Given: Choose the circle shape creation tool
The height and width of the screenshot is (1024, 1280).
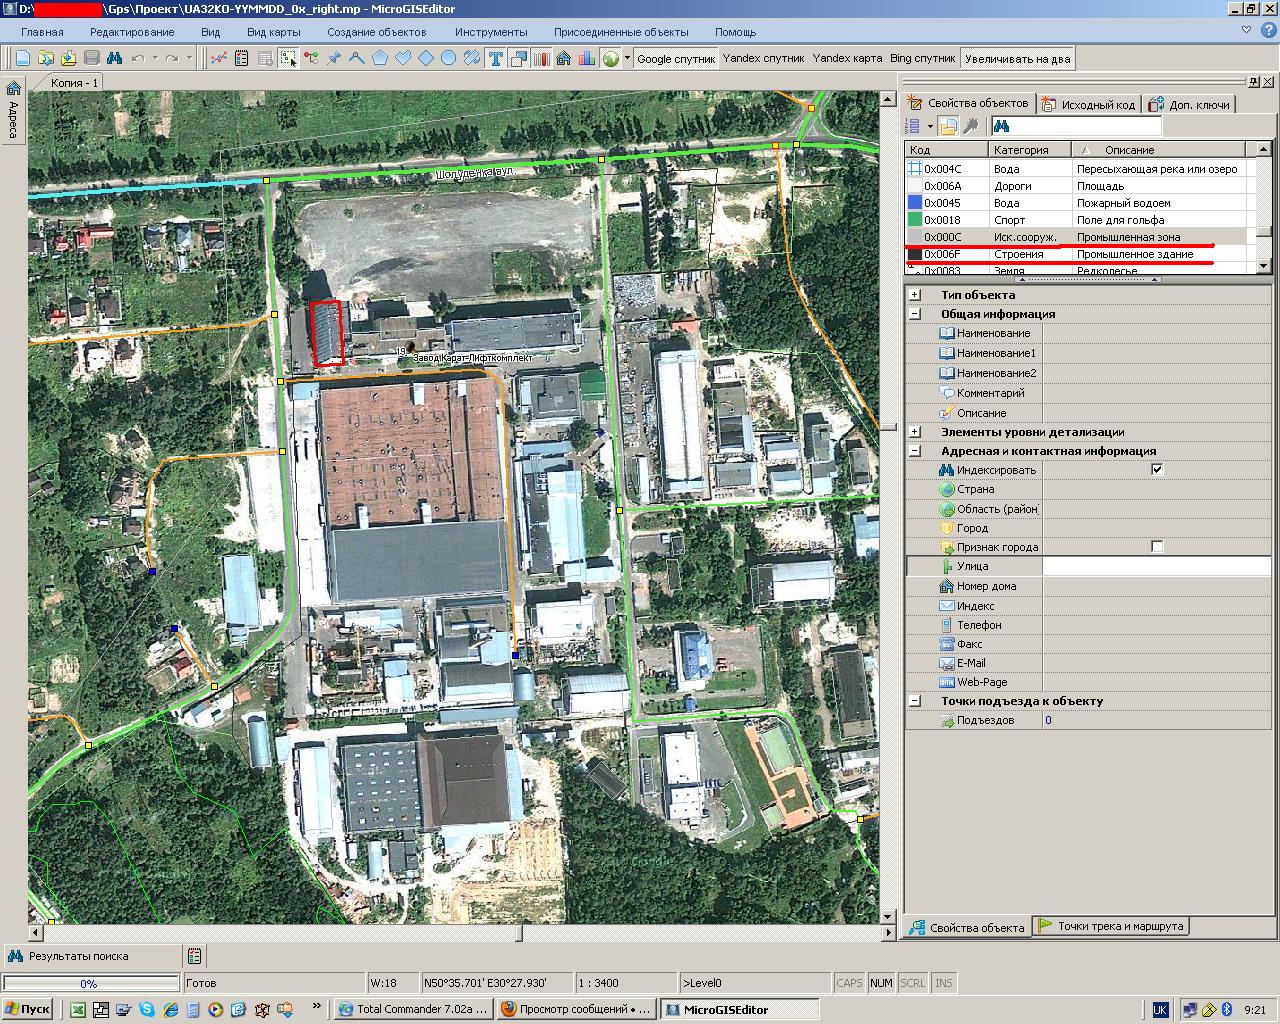Looking at the screenshot, I should click(448, 58).
